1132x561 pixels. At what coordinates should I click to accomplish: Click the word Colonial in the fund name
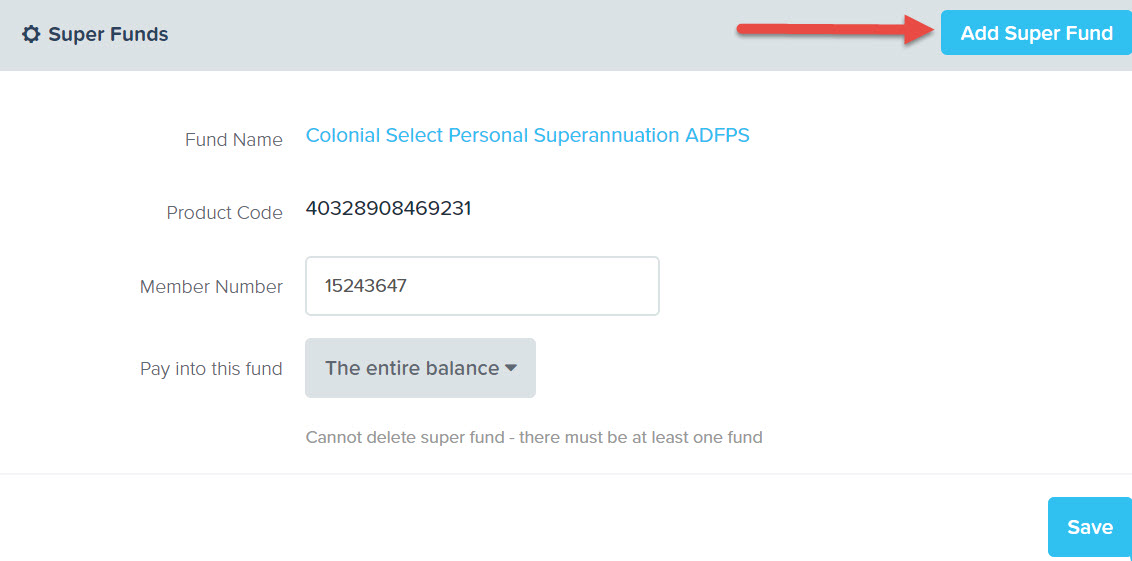[343, 135]
